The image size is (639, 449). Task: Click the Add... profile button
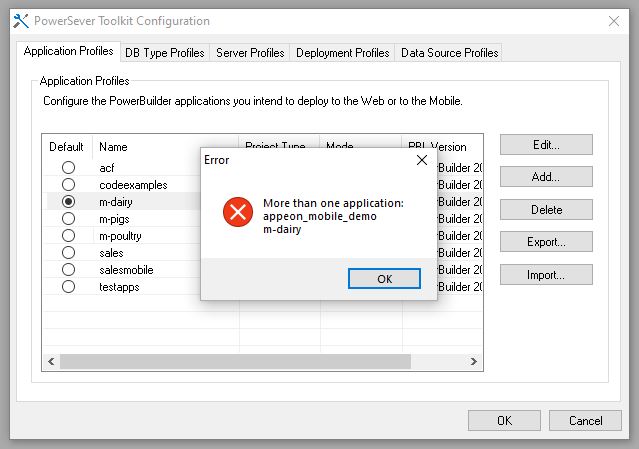click(546, 177)
